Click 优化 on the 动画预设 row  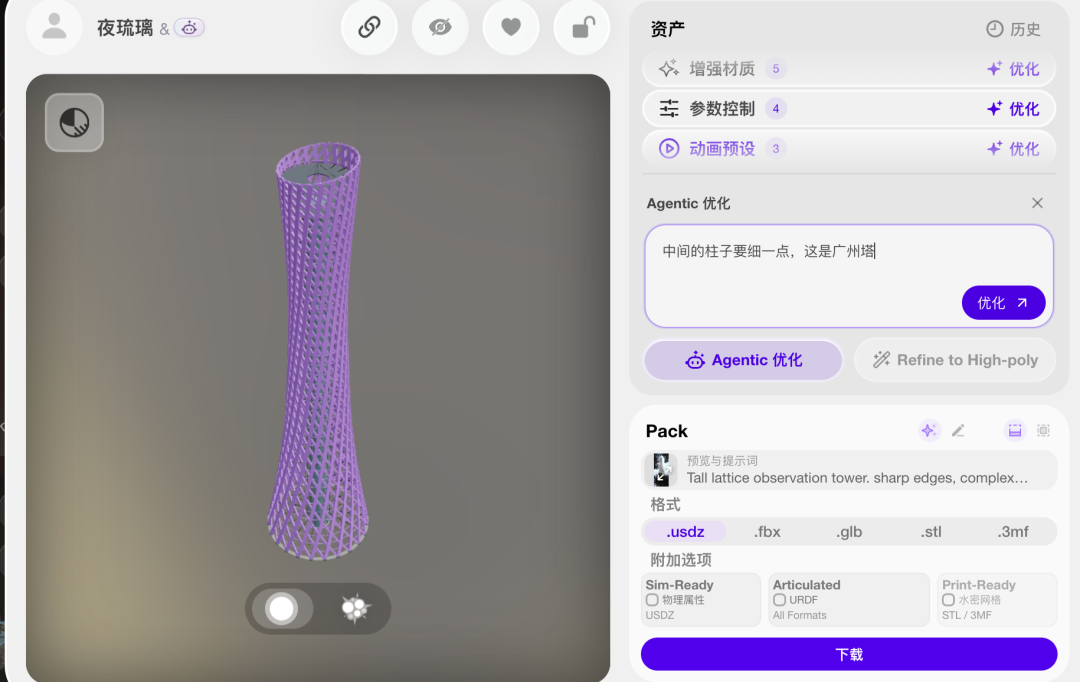[1013, 149]
